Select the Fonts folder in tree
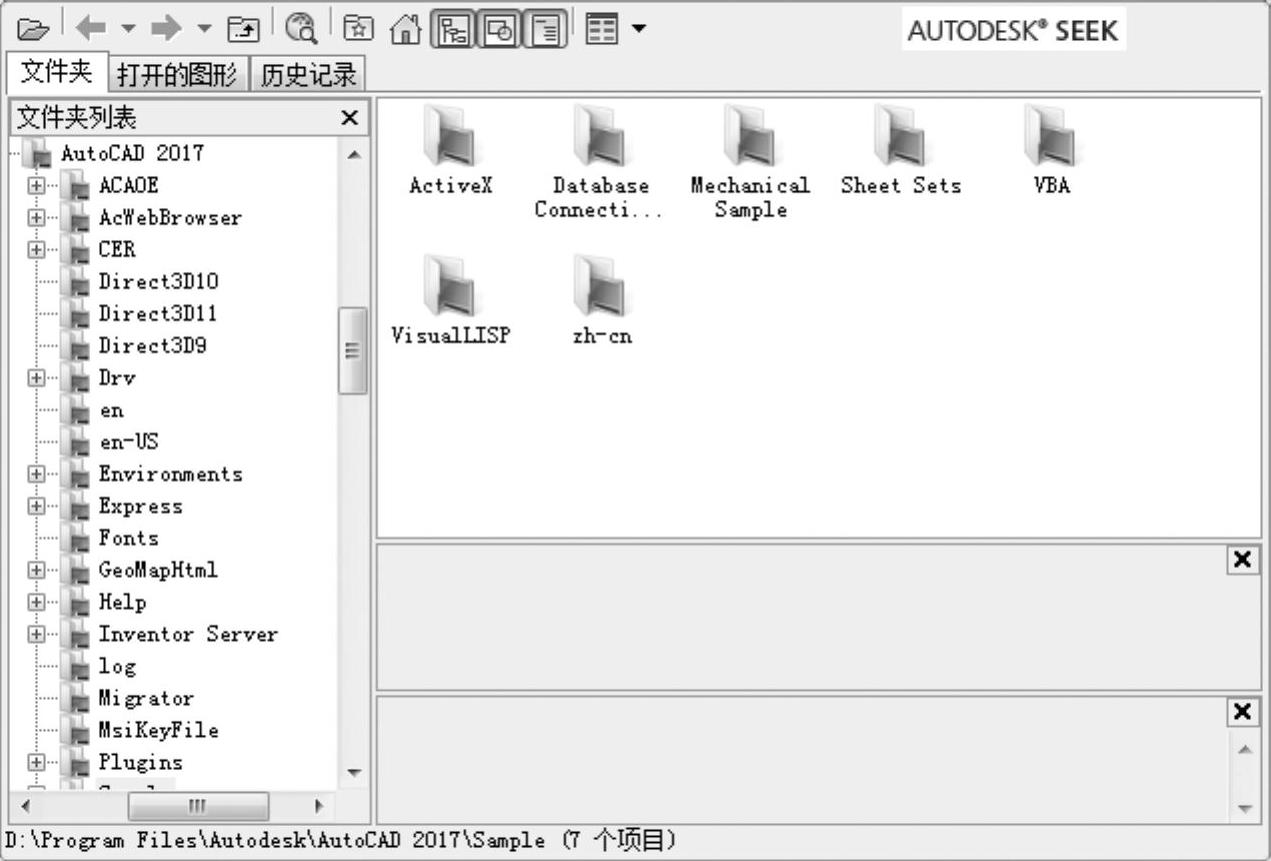Viewport: 1271px width, 861px height. point(128,537)
